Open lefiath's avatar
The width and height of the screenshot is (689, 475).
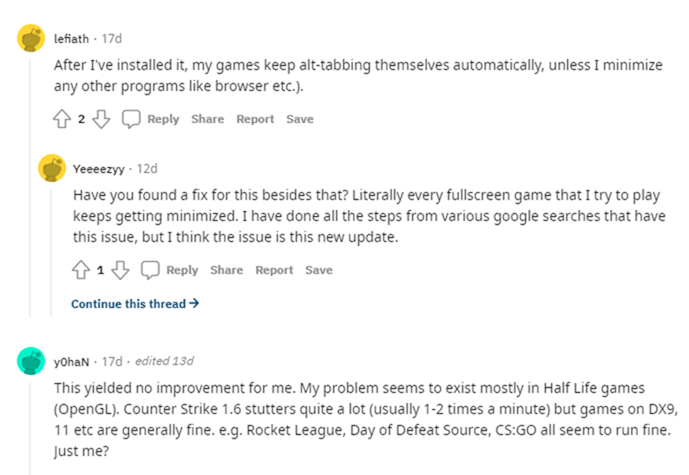[31, 38]
